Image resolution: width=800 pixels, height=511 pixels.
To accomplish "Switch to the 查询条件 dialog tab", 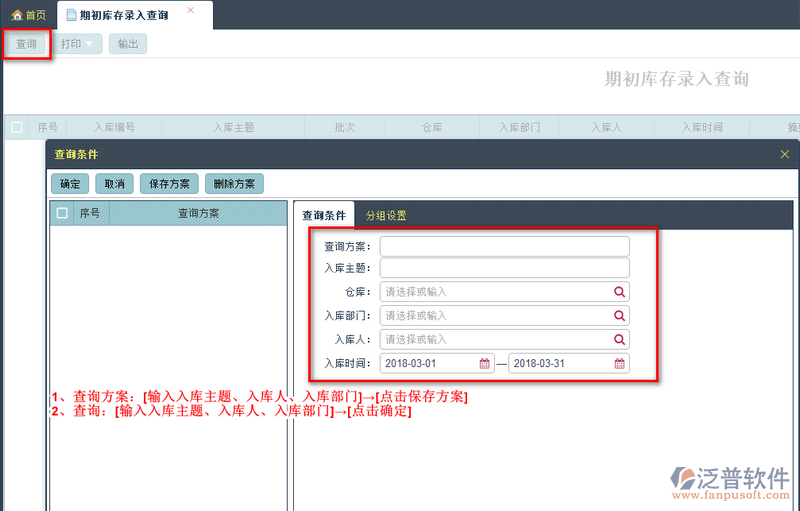I will point(324,215).
